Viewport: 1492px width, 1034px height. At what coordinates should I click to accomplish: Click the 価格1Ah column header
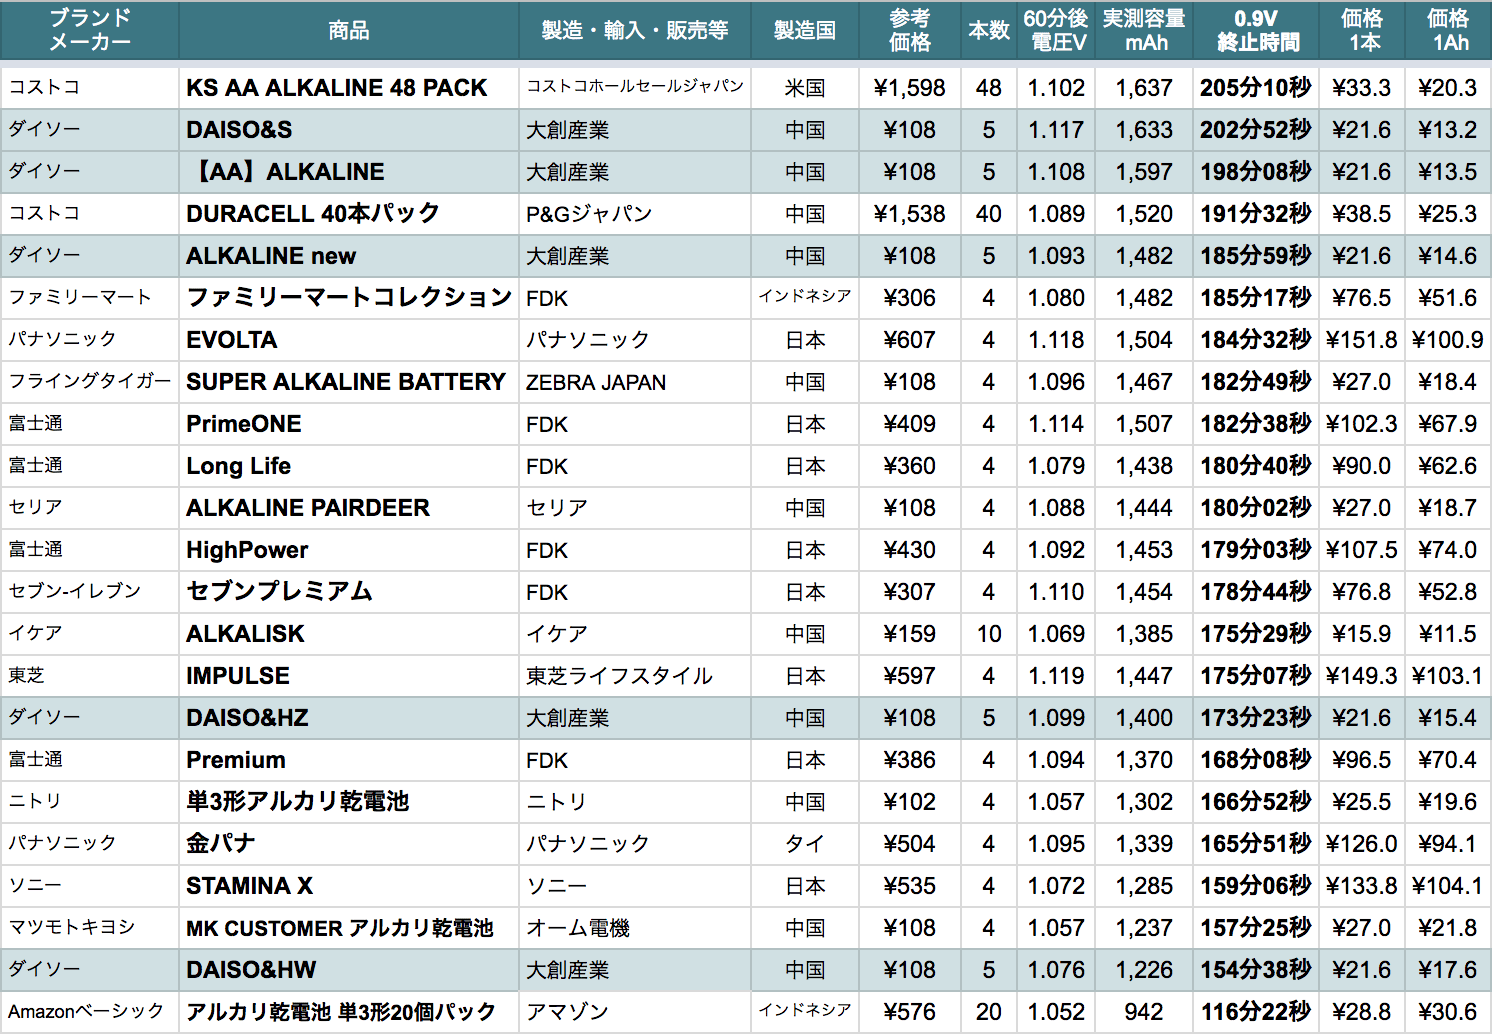tap(1448, 30)
